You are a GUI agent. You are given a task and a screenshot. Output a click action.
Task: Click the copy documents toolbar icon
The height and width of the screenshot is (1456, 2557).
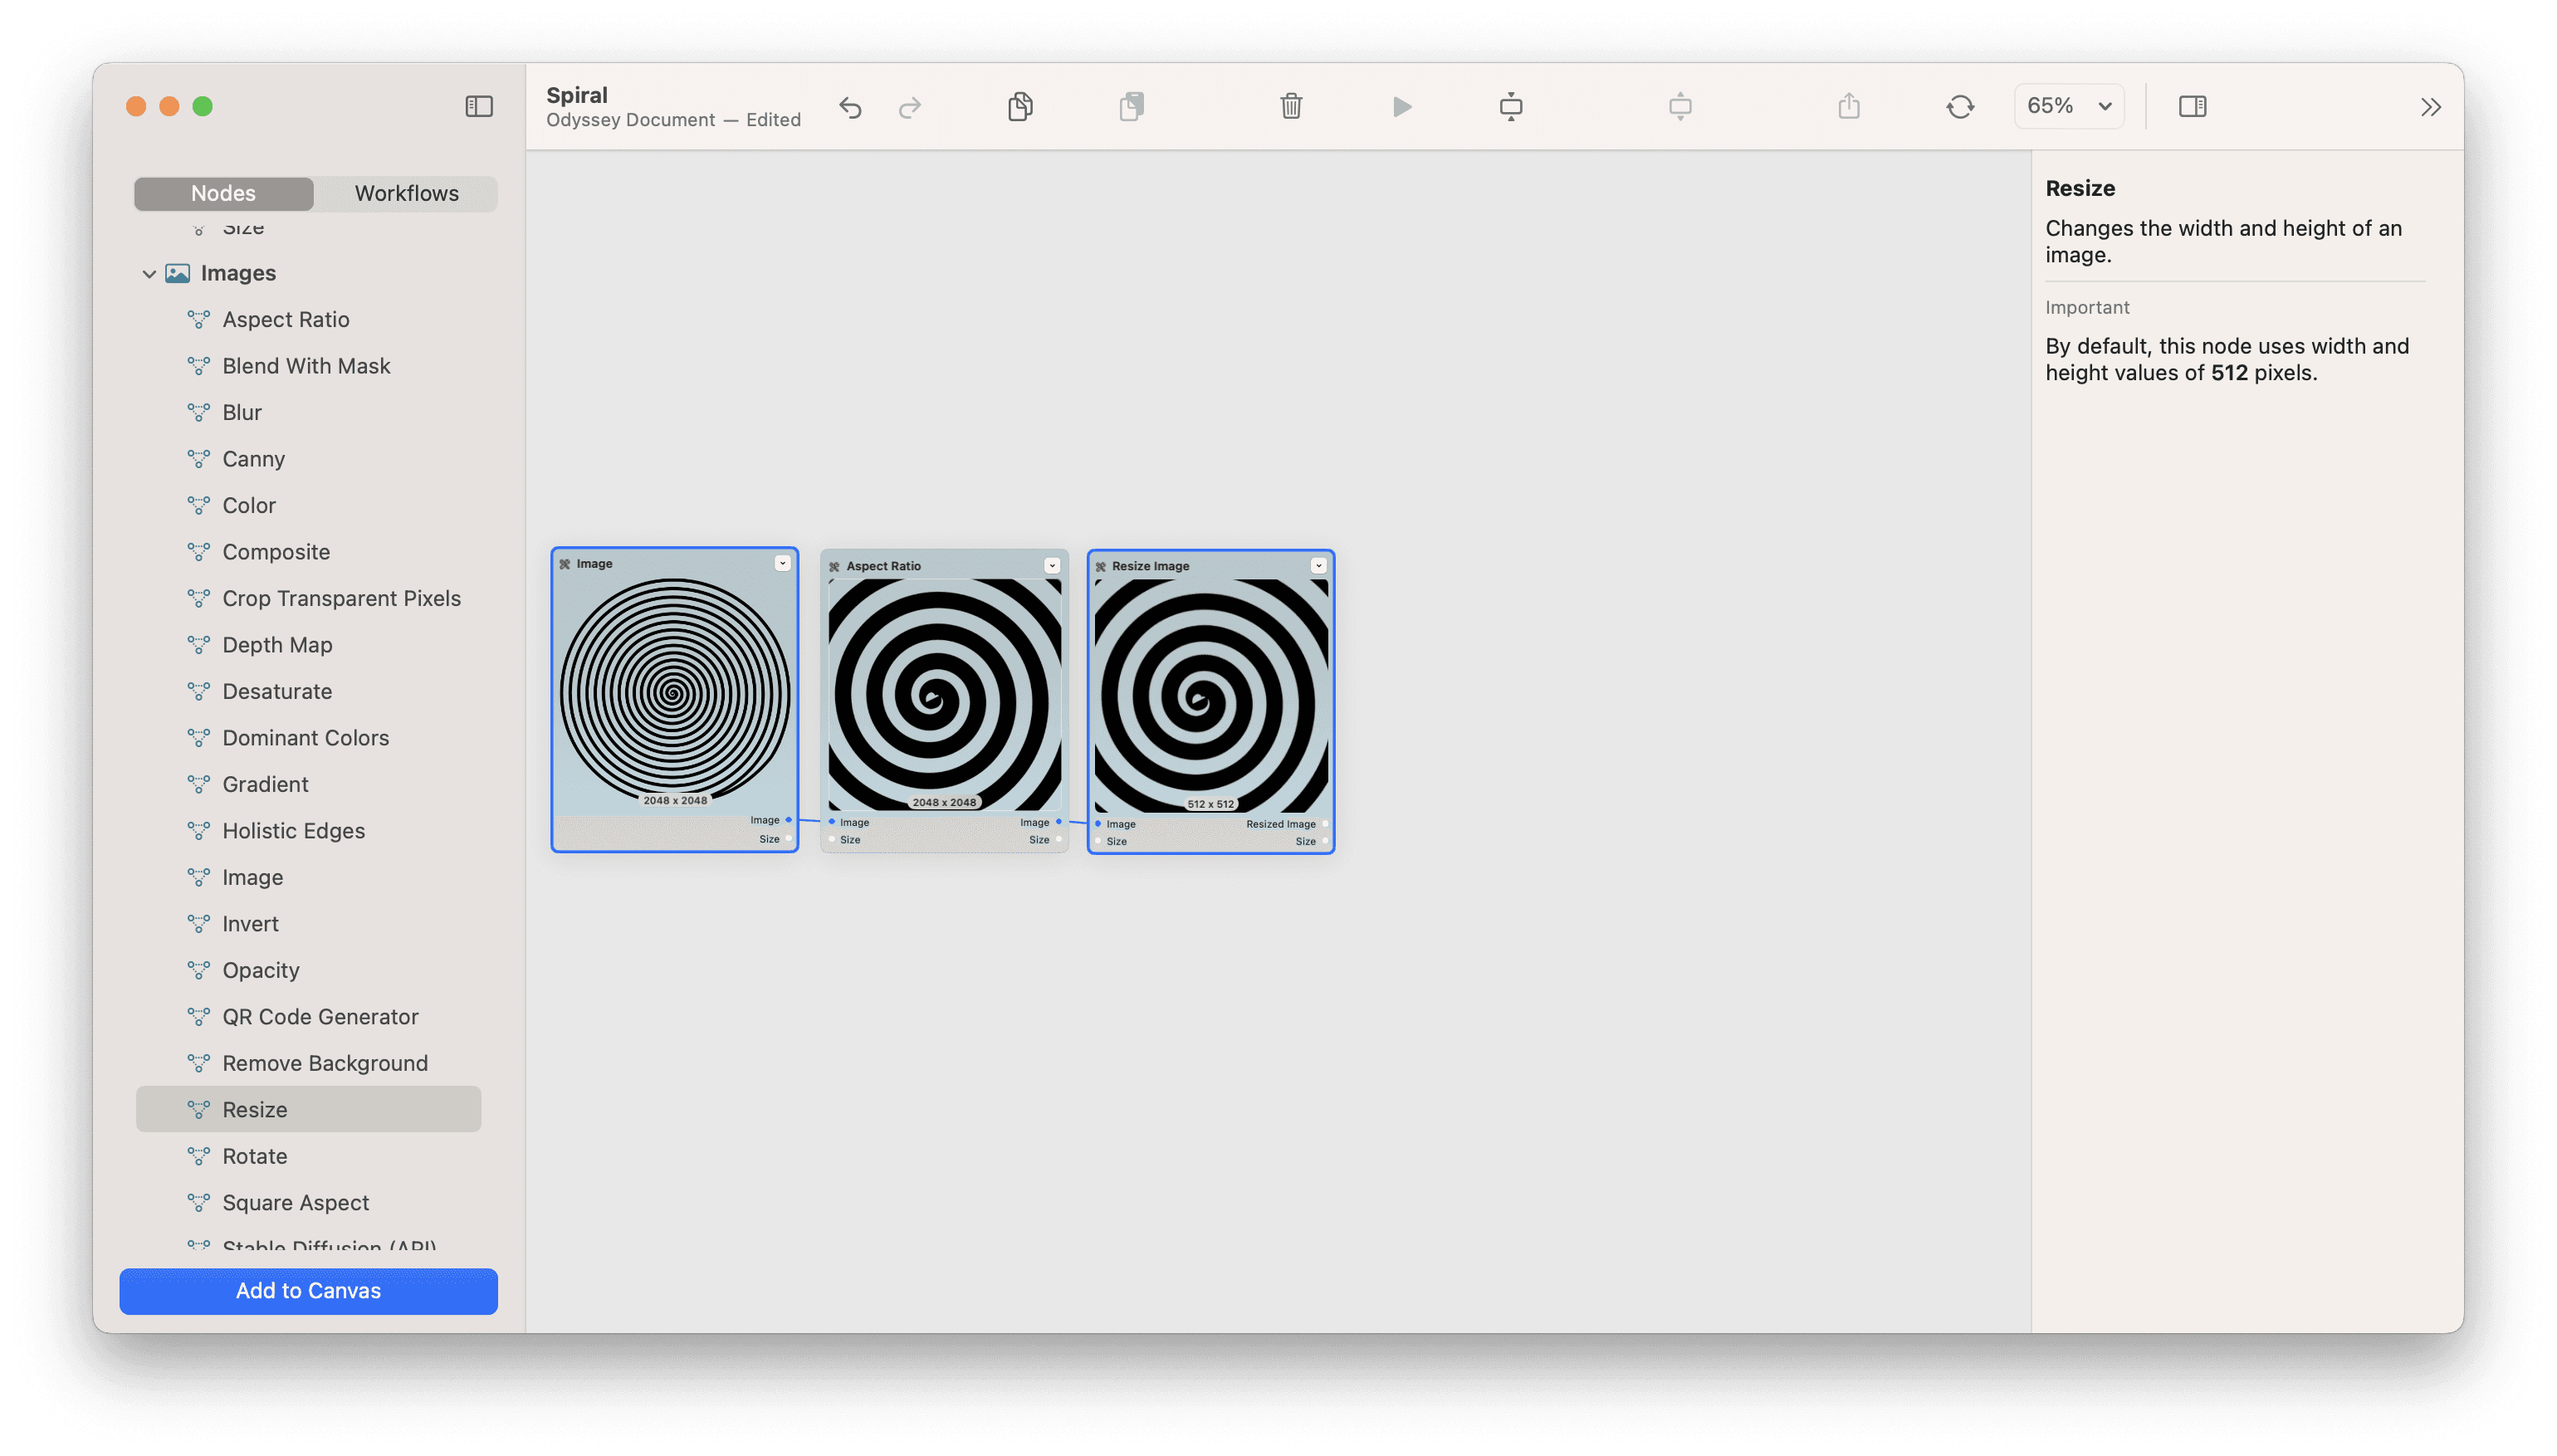tap(1020, 106)
